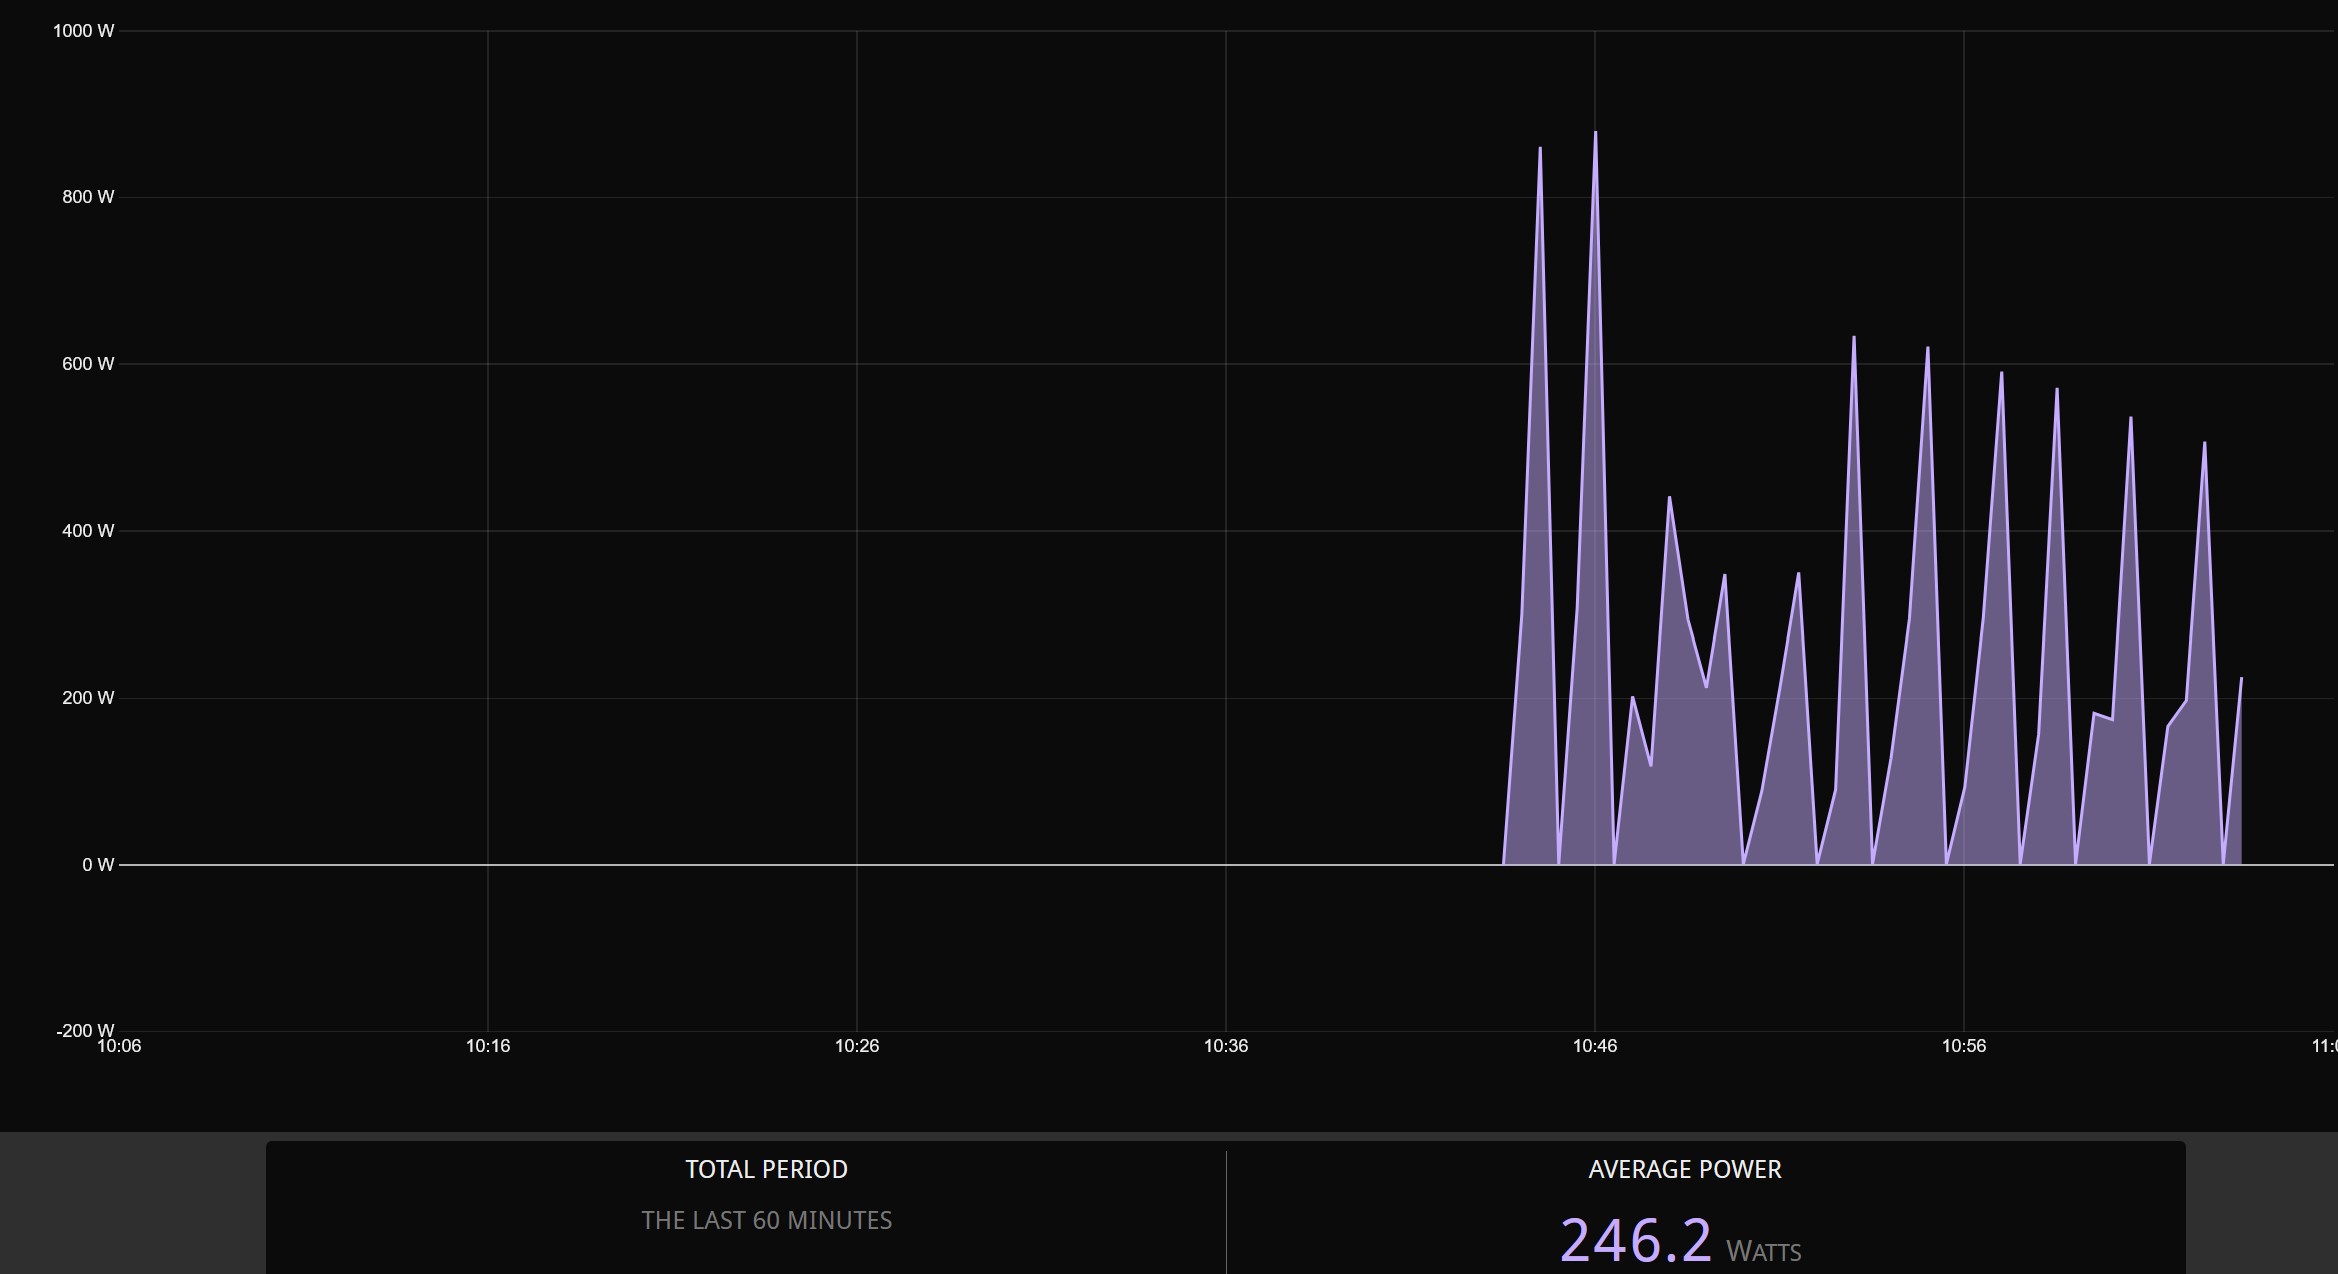
Task: Click THE LAST 60 MINUTES text
Action: [766, 1220]
